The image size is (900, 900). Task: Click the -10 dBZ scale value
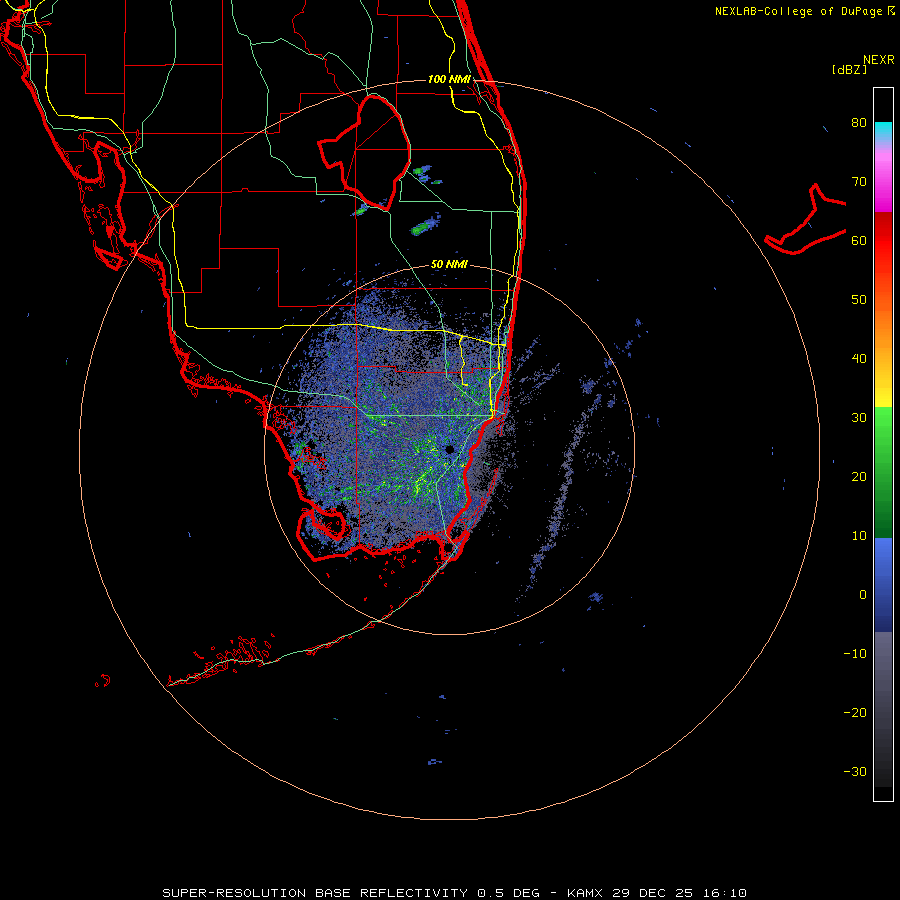click(855, 654)
